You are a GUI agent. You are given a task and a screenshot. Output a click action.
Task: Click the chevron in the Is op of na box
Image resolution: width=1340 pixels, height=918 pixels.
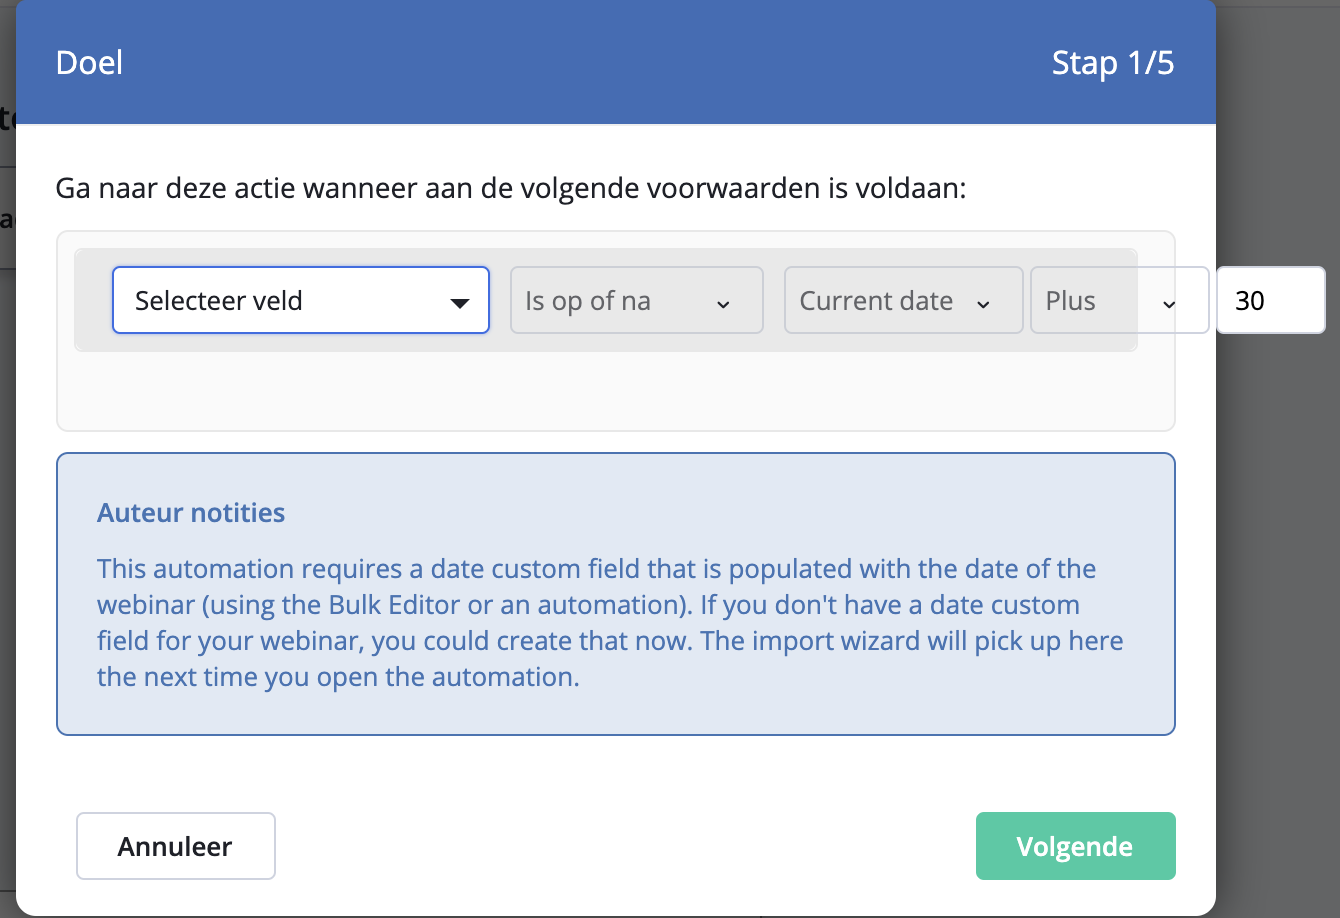click(x=723, y=304)
